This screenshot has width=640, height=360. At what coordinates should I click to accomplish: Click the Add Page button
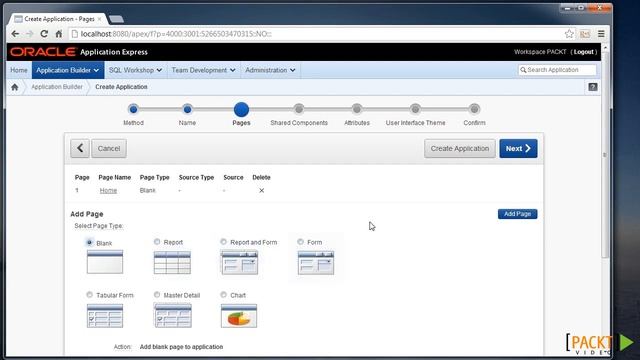[x=518, y=214]
